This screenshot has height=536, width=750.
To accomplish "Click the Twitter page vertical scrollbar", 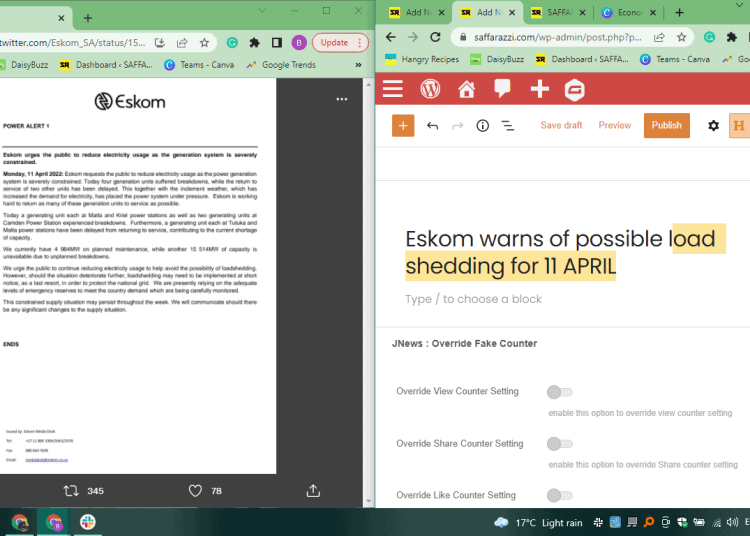I will (x=368, y=293).
